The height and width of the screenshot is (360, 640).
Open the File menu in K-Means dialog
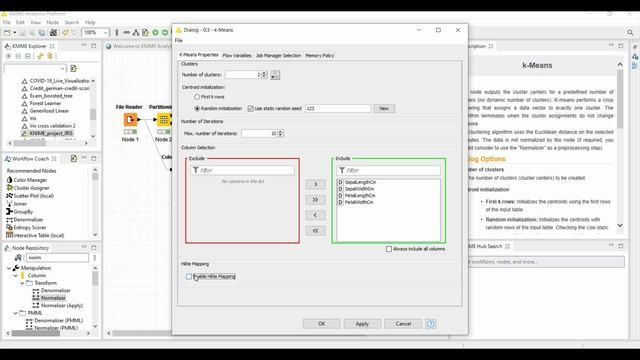click(x=179, y=40)
